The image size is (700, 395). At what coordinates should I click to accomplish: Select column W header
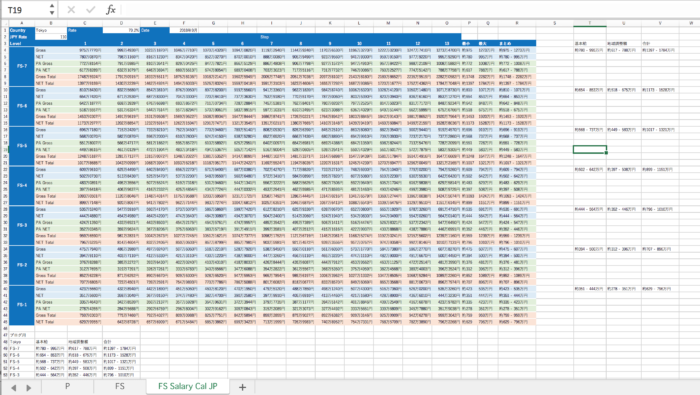click(x=690, y=23)
